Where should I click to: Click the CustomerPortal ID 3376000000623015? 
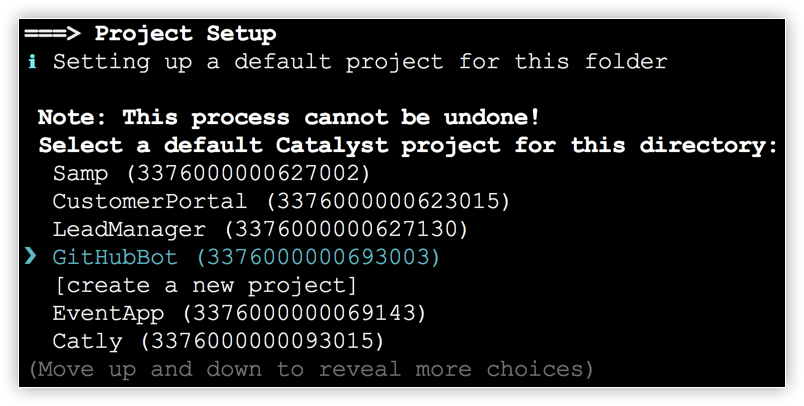(x=387, y=202)
